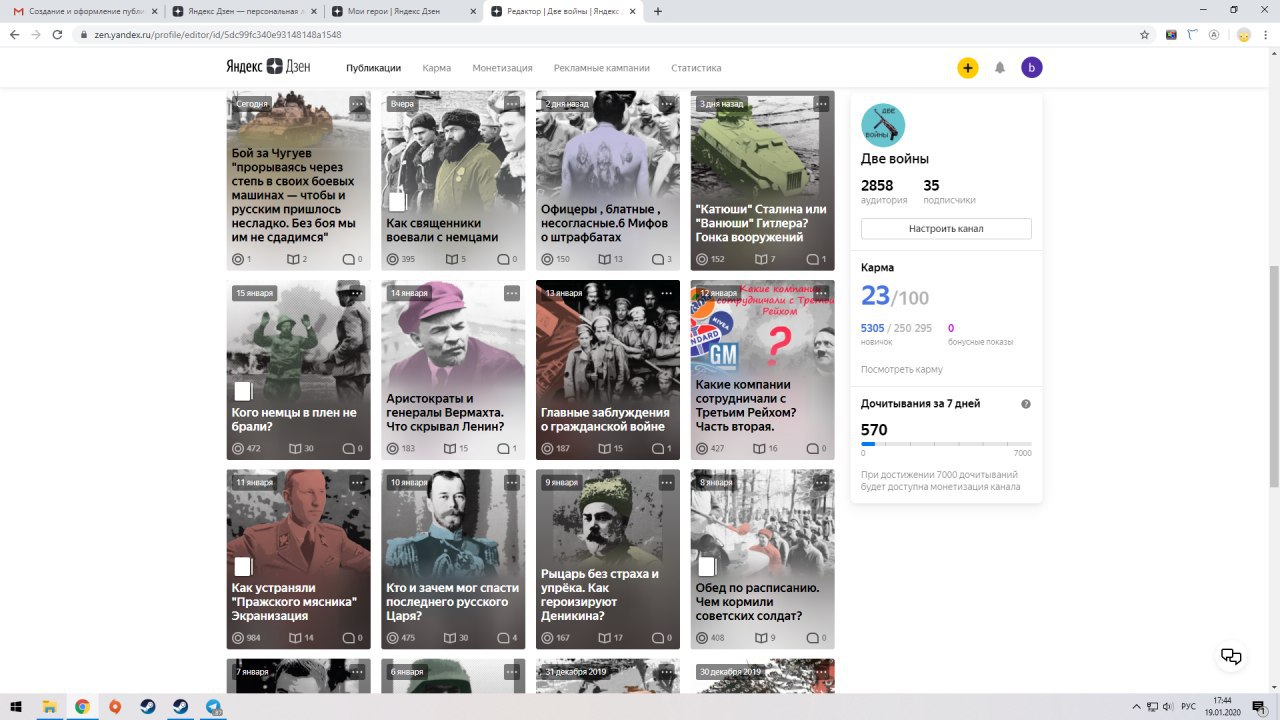This screenshot has height=720, width=1280.
Task: Click the karma score 23/100
Action: click(895, 296)
